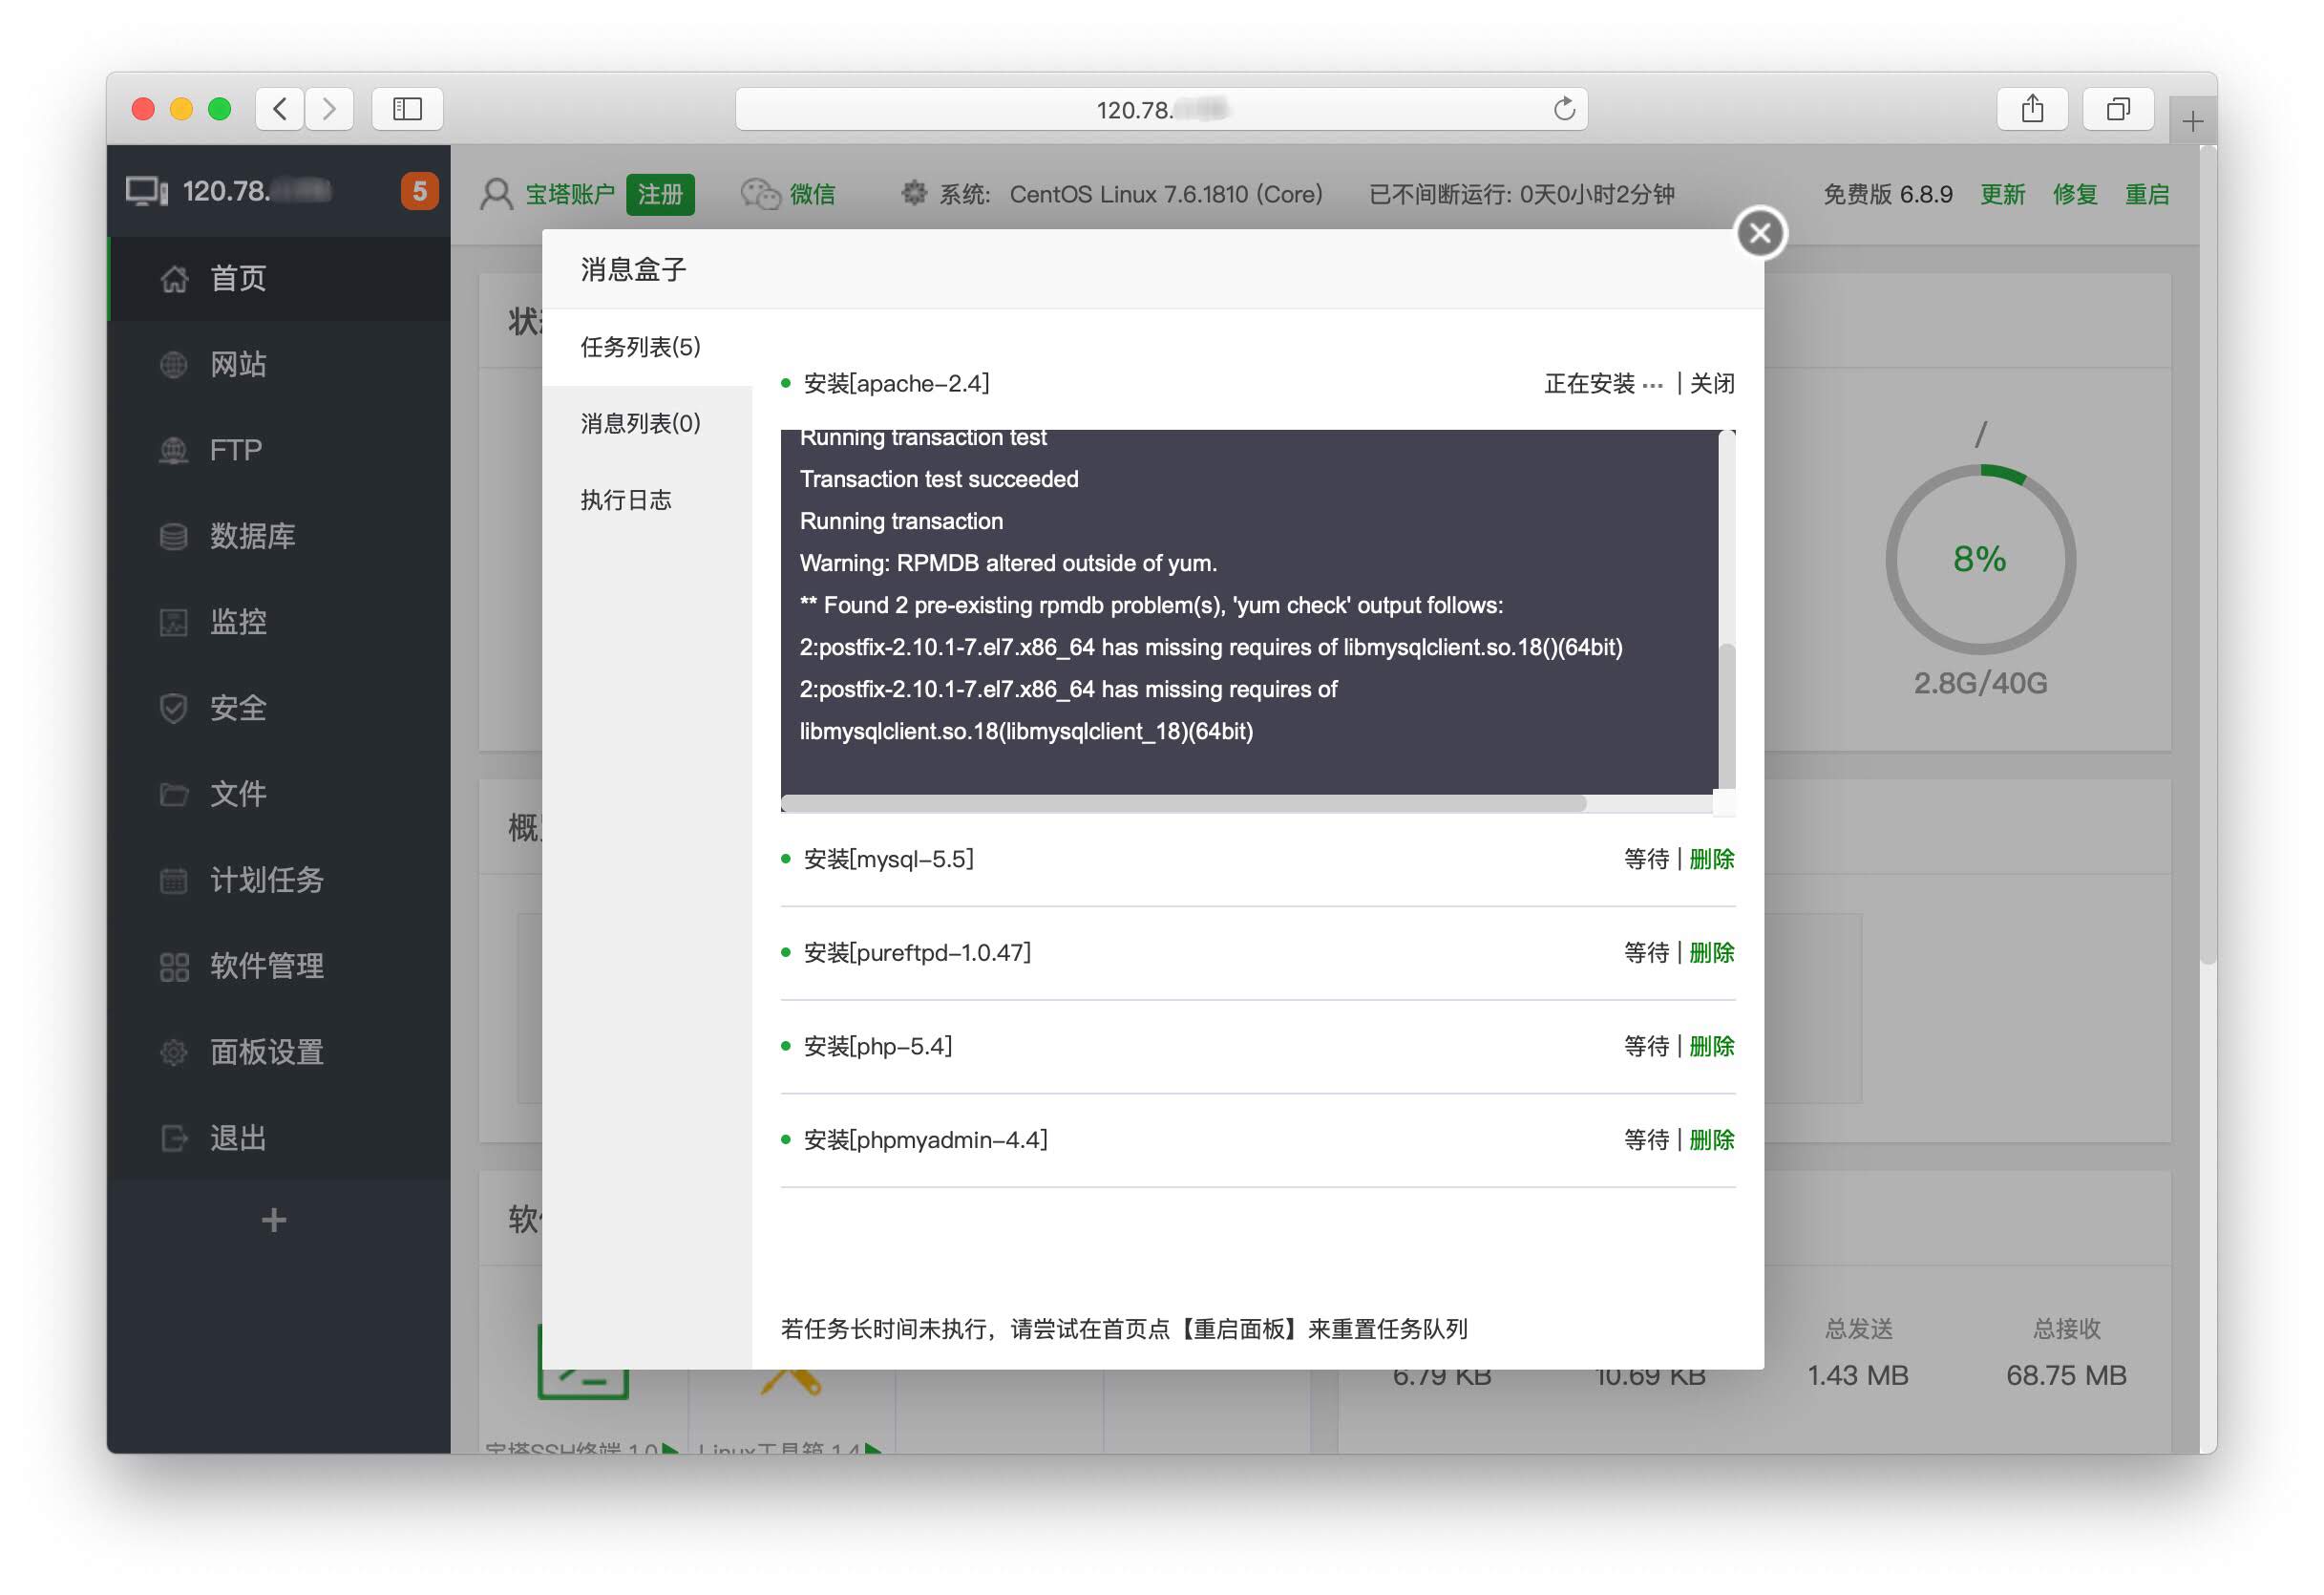This screenshot has height=1595, width=2324.
Task: Select the 任务列表(5) tab
Action: pyautogui.click(x=640, y=347)
